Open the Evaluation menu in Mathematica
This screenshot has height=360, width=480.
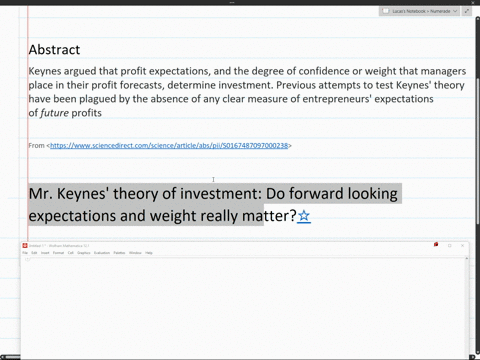102,253
